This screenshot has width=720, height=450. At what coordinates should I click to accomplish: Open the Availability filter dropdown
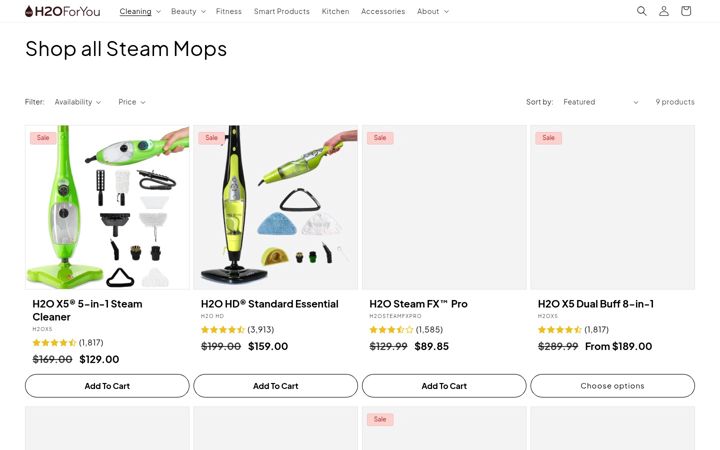78,102
